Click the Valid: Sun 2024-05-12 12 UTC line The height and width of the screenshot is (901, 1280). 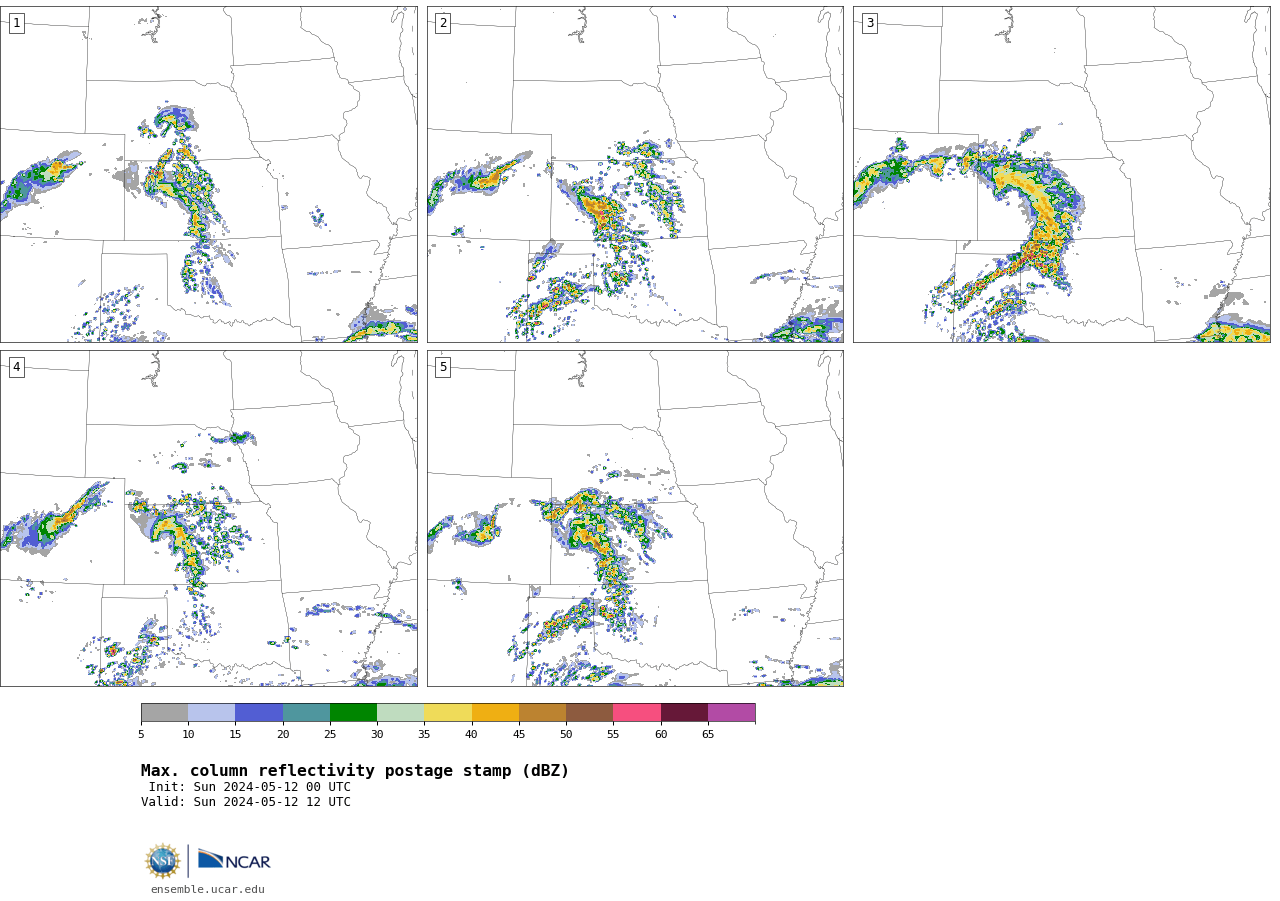tap(246, 802)
